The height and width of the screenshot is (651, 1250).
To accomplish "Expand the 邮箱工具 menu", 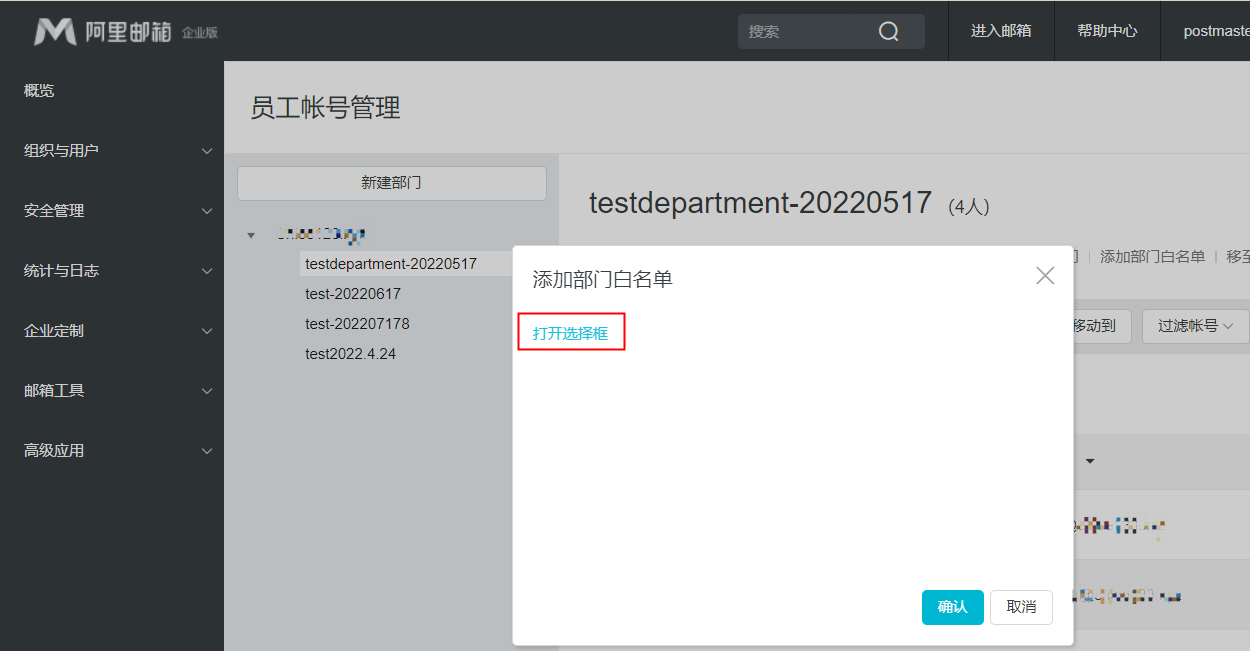I will pyautogui.click(x=118, y=391).
